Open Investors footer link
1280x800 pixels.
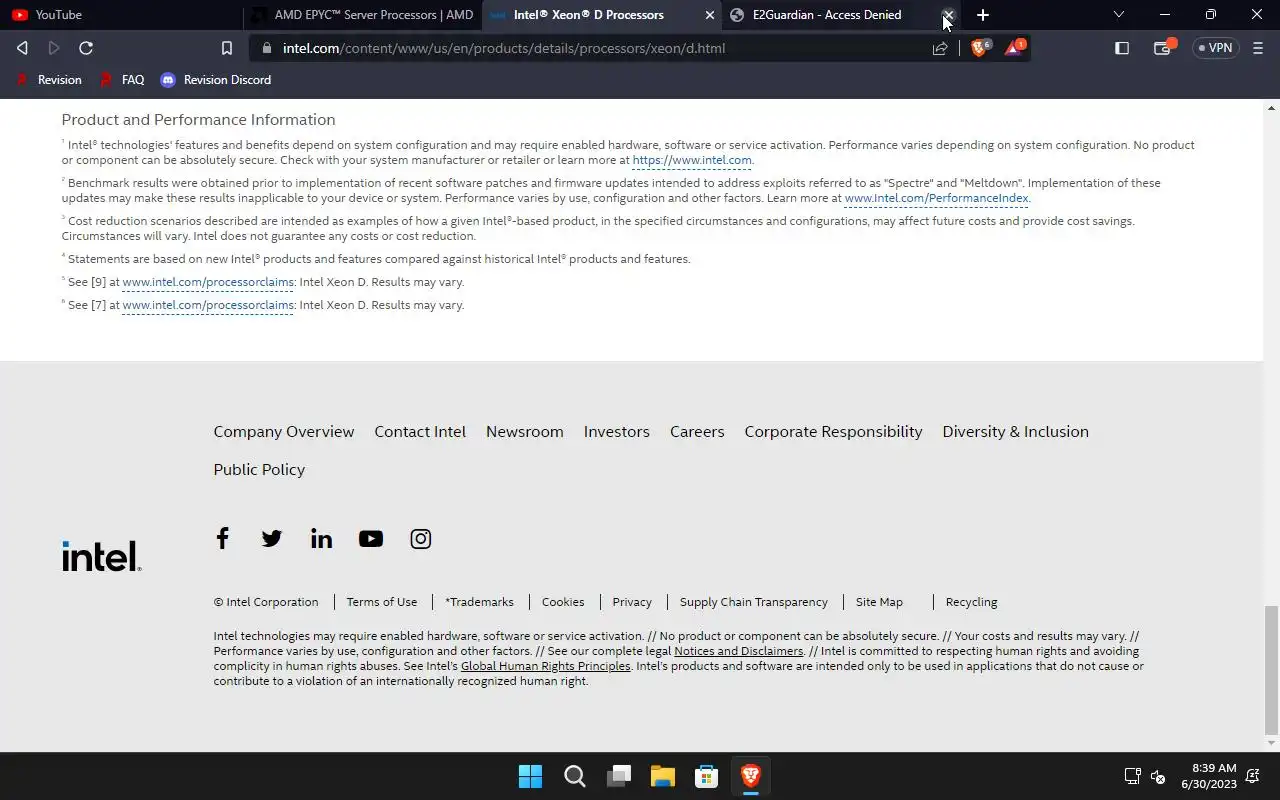[617, 432]
